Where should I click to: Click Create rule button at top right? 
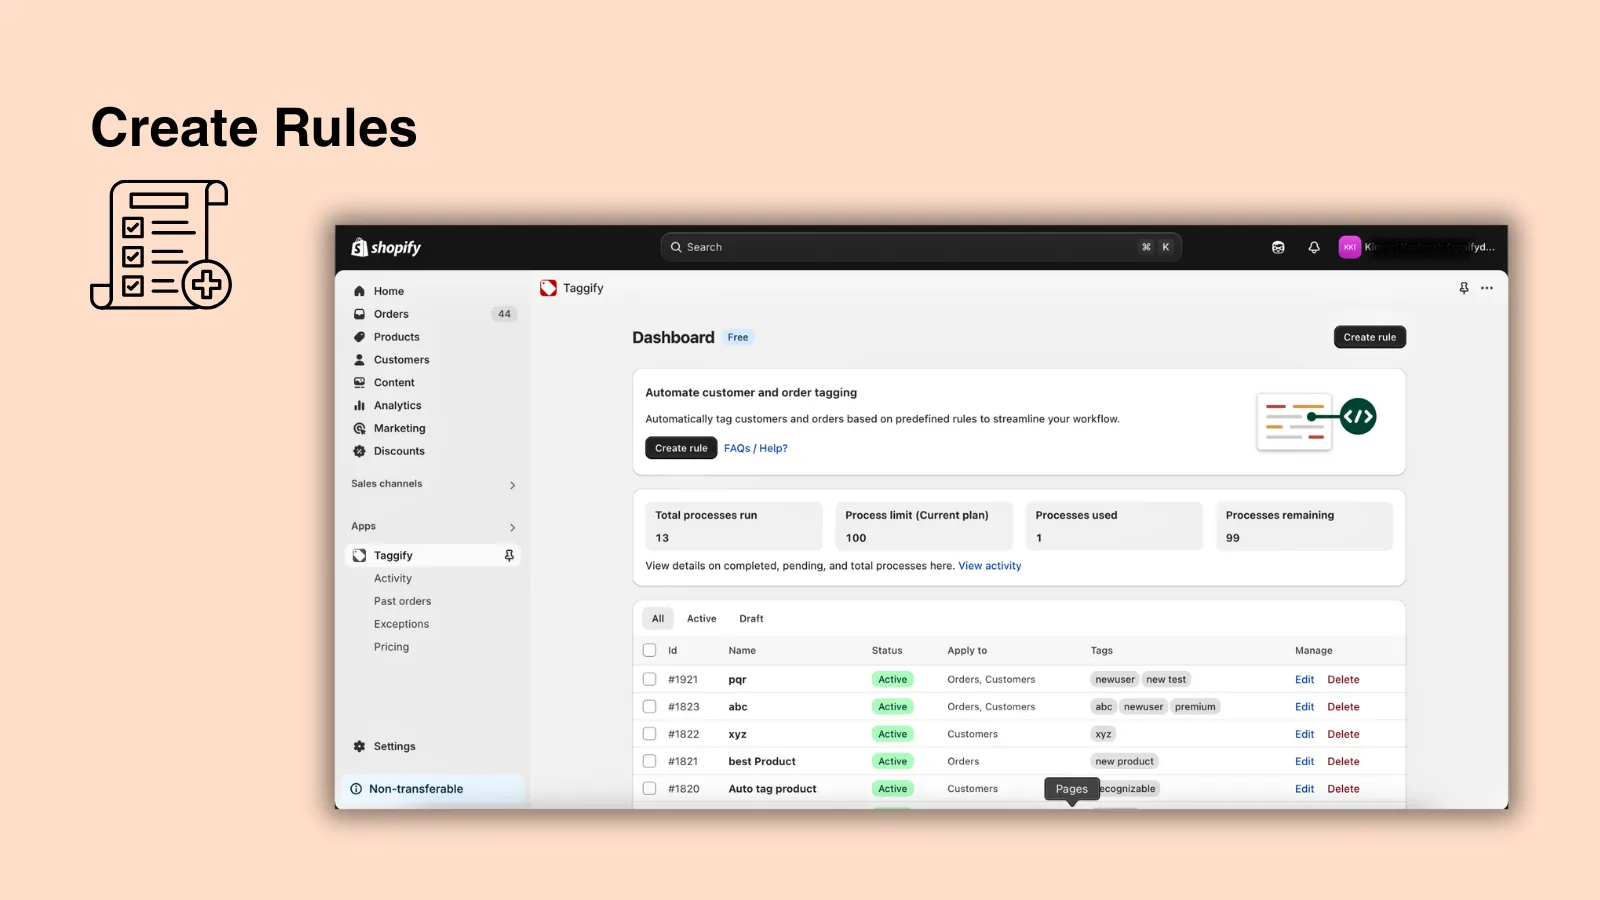tap(1370, 337)
